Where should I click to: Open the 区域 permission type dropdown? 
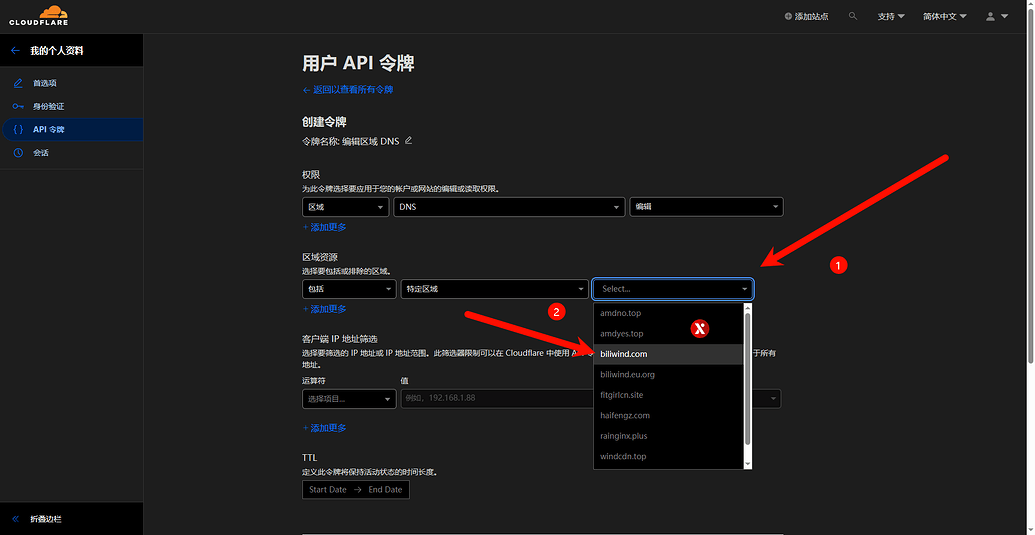(x=345, y=206)
